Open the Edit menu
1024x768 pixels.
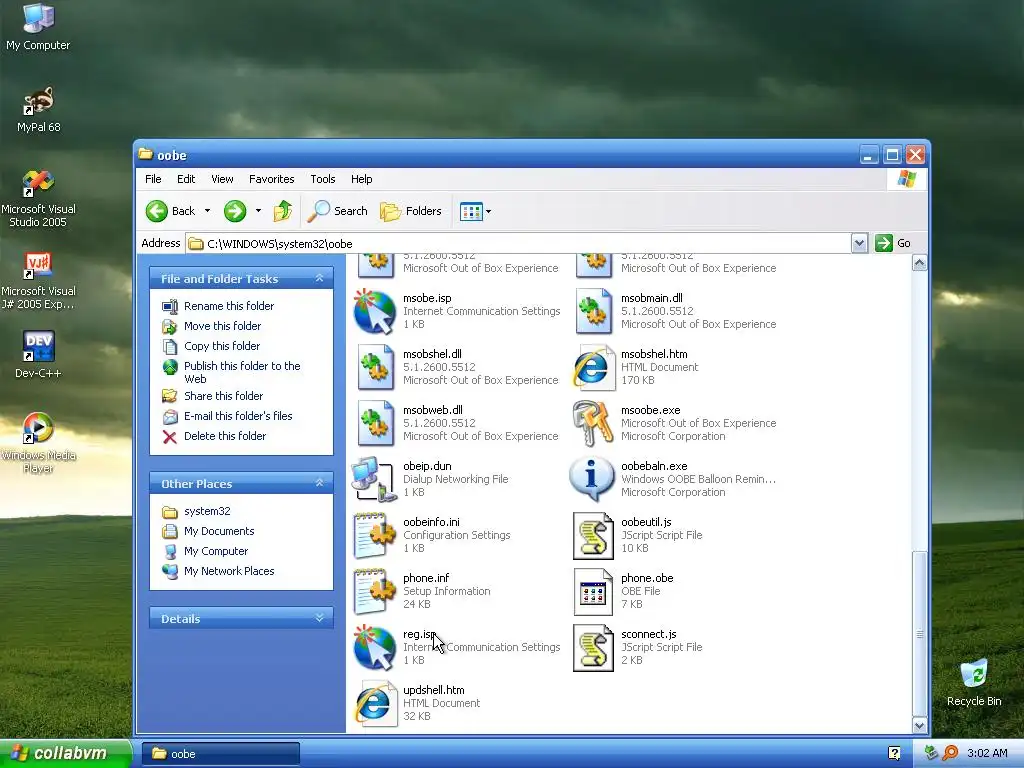click(x=186, y=179)
